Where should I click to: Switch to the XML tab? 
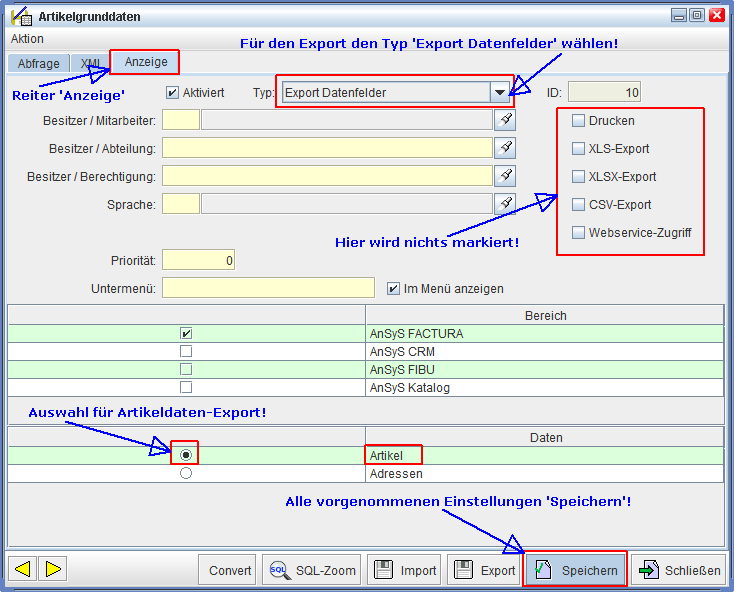[x=91, y=63]
